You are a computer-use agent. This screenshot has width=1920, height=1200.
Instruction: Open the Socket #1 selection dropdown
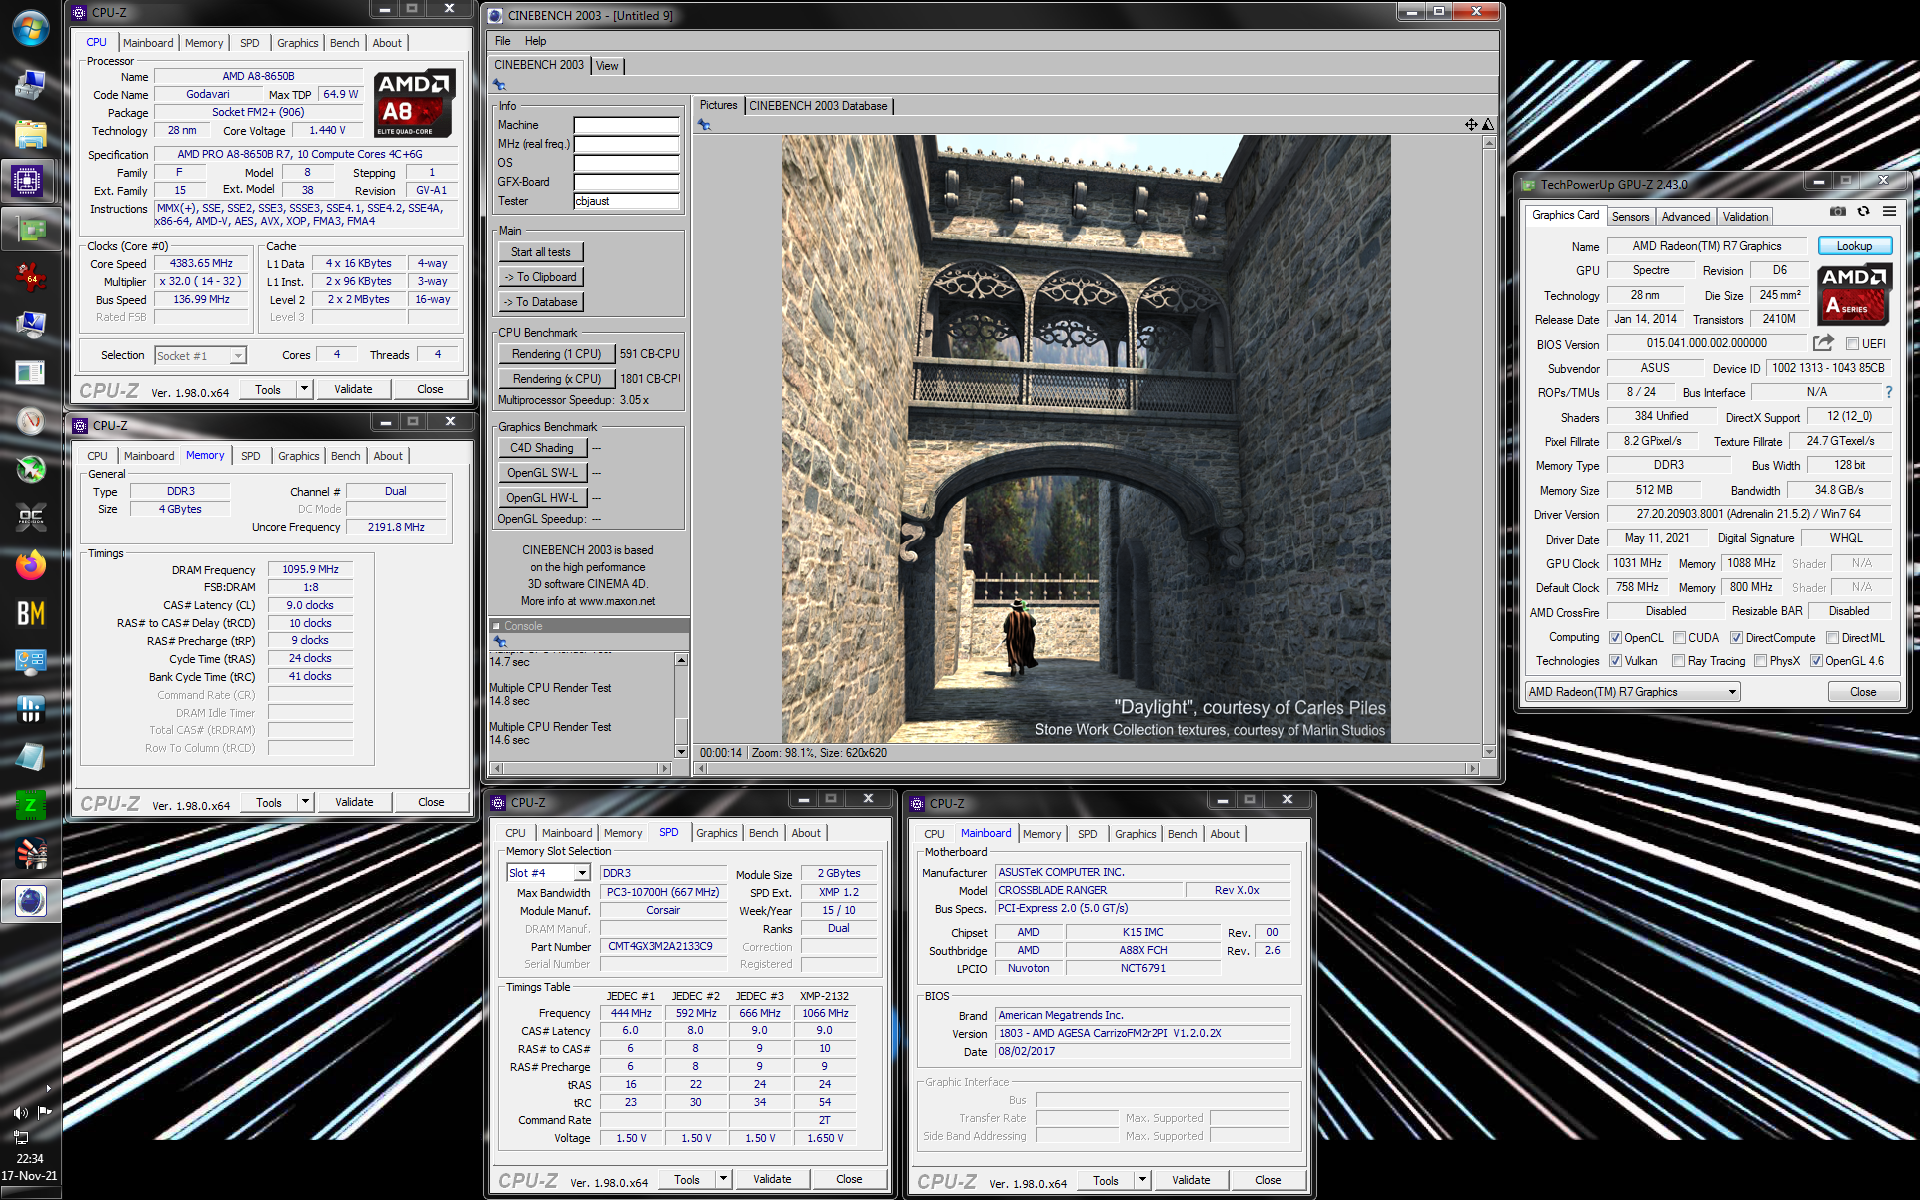point(201,356)
